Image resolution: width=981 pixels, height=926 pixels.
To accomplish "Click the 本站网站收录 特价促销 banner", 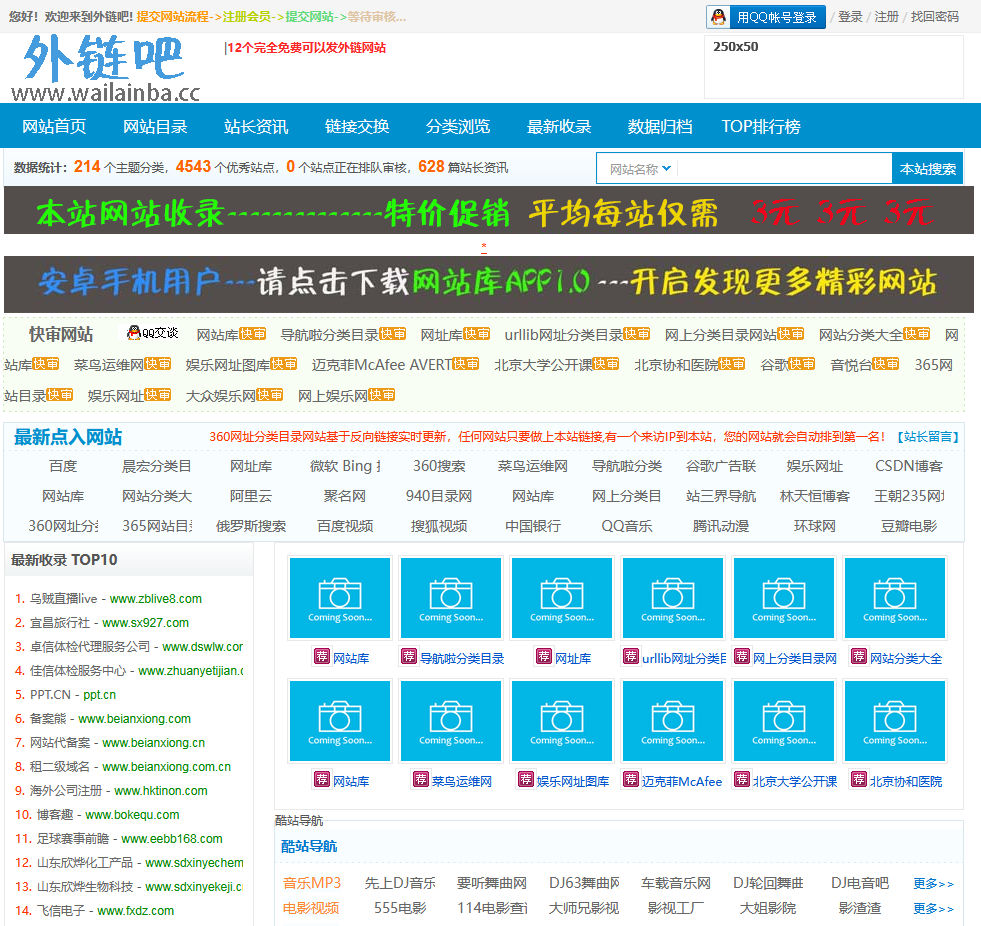I will tap(489, 211).
